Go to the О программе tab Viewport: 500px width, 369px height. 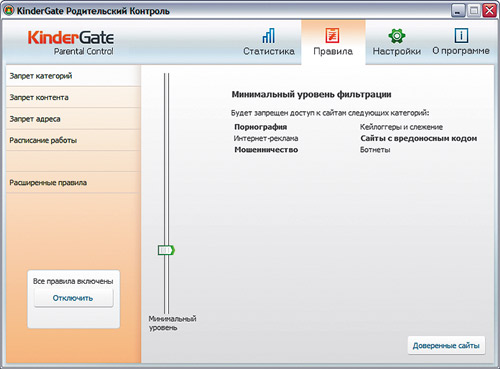pos(461,42)
